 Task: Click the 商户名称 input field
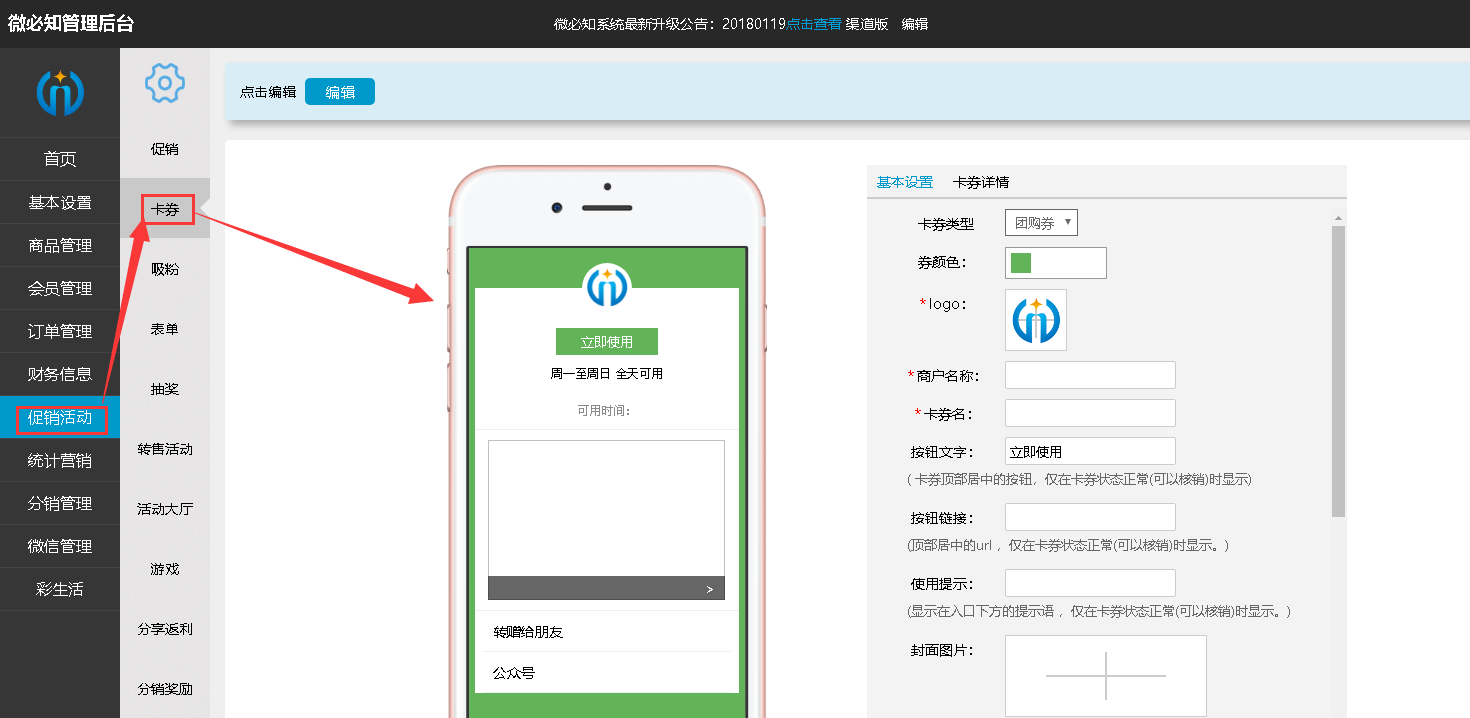[x=1090, y=375]
